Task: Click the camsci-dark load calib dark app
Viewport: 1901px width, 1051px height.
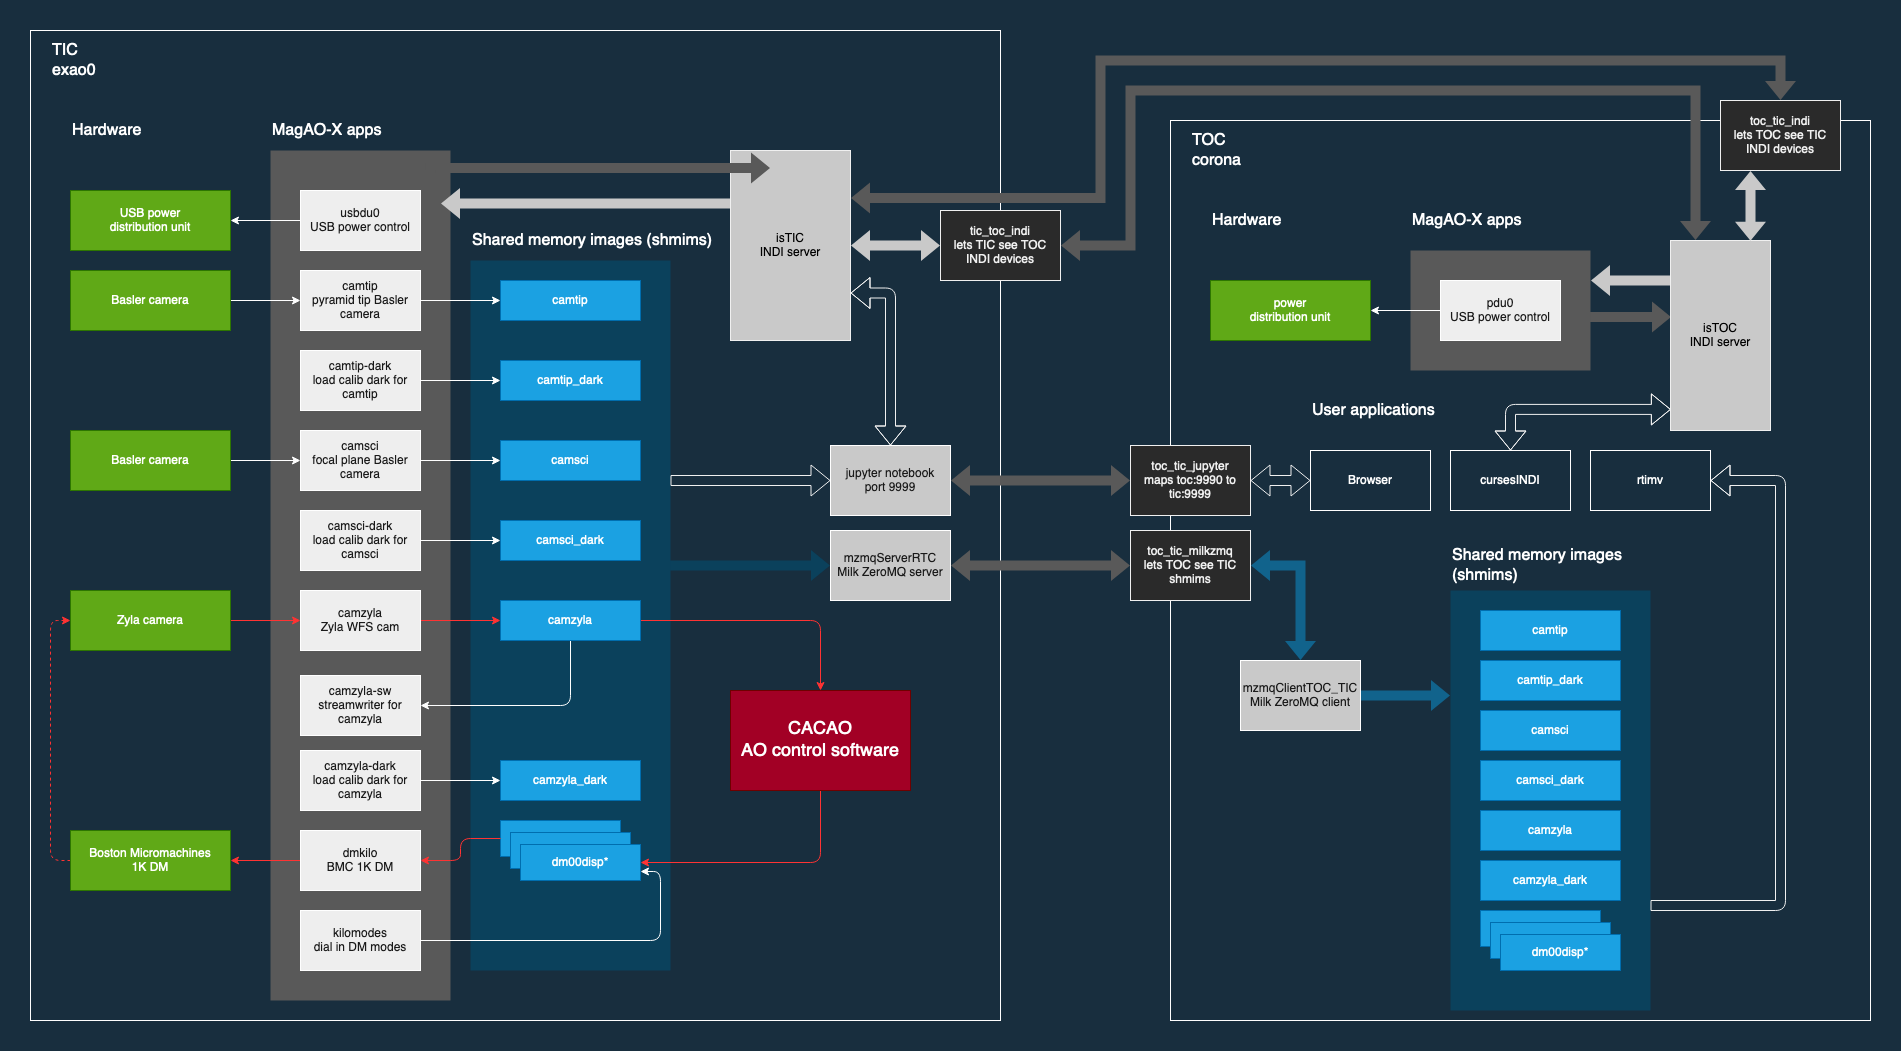Action: 360,540
